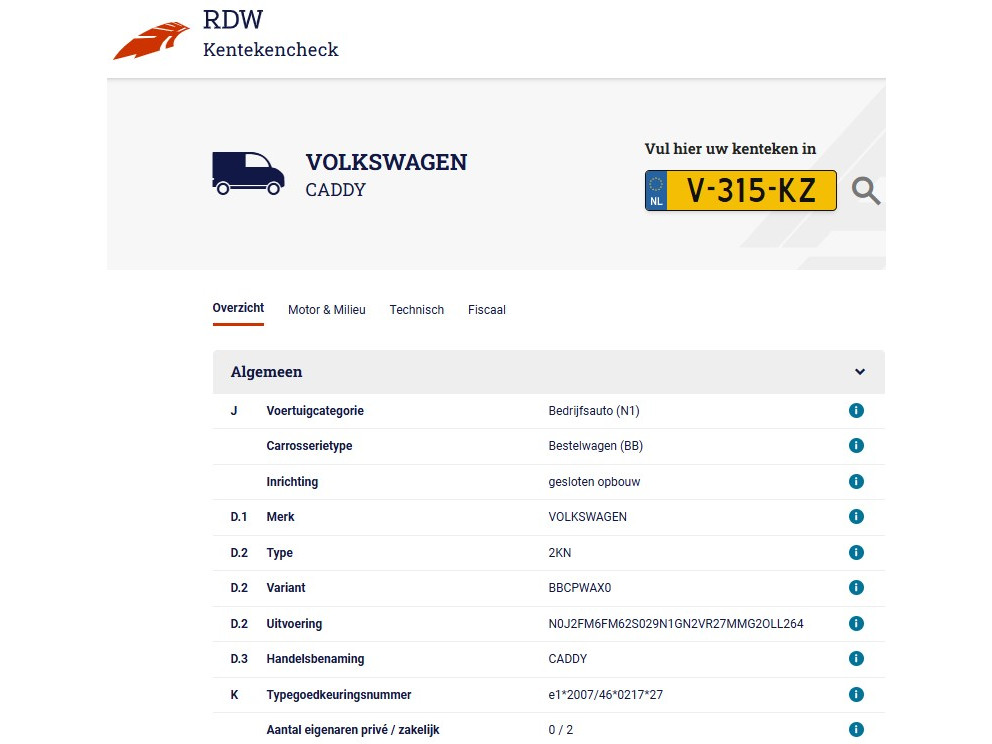992x744 pixels.
Task: Open info for Uitvoering row
Action: (856, 623)
